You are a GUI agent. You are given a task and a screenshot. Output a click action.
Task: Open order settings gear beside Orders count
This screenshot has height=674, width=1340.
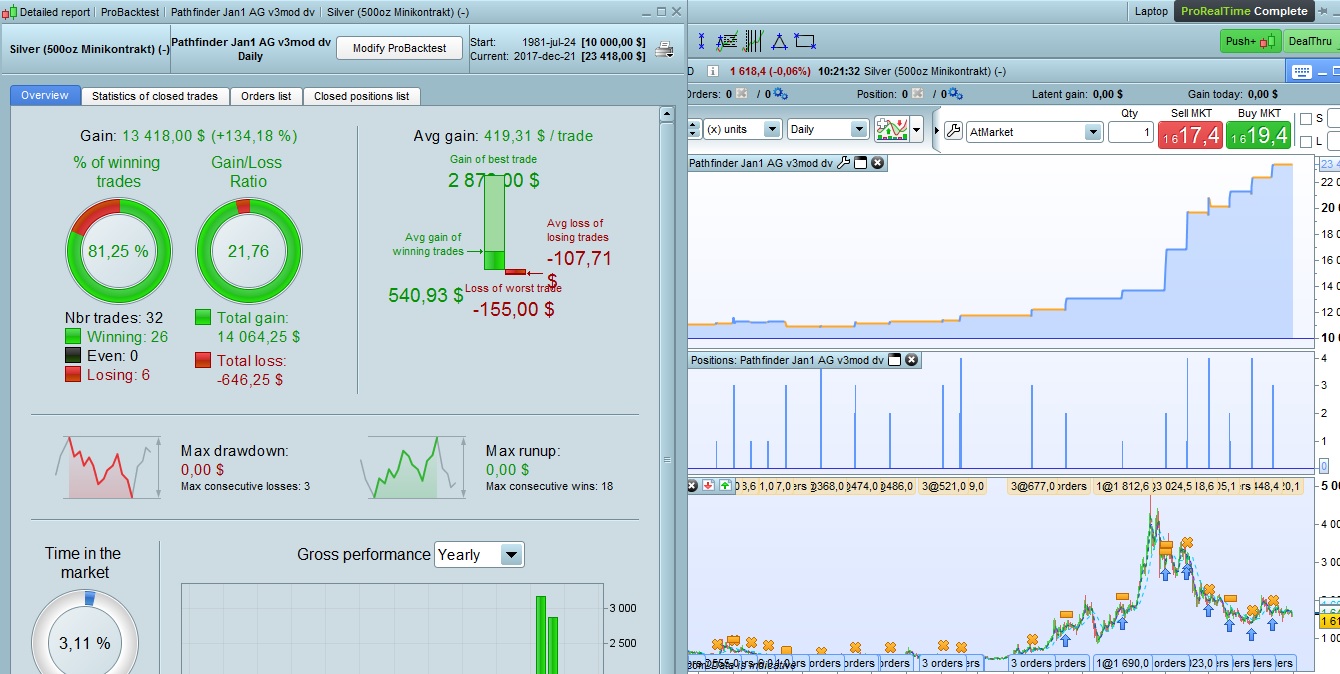coord(780,94)
